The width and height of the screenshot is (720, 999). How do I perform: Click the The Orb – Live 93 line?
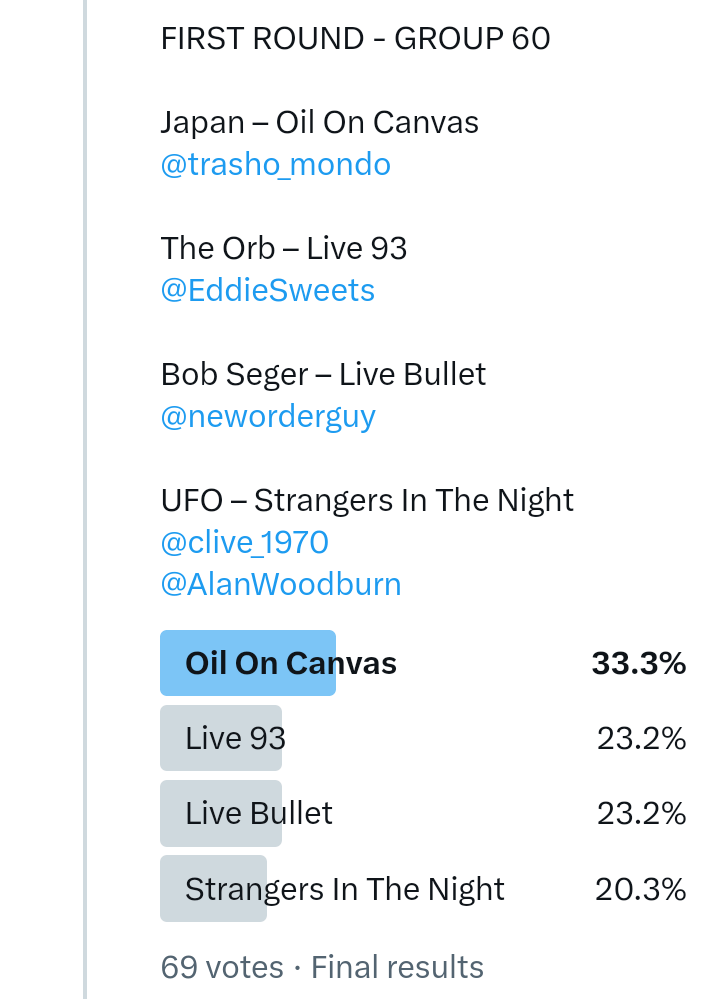[283, 249]
